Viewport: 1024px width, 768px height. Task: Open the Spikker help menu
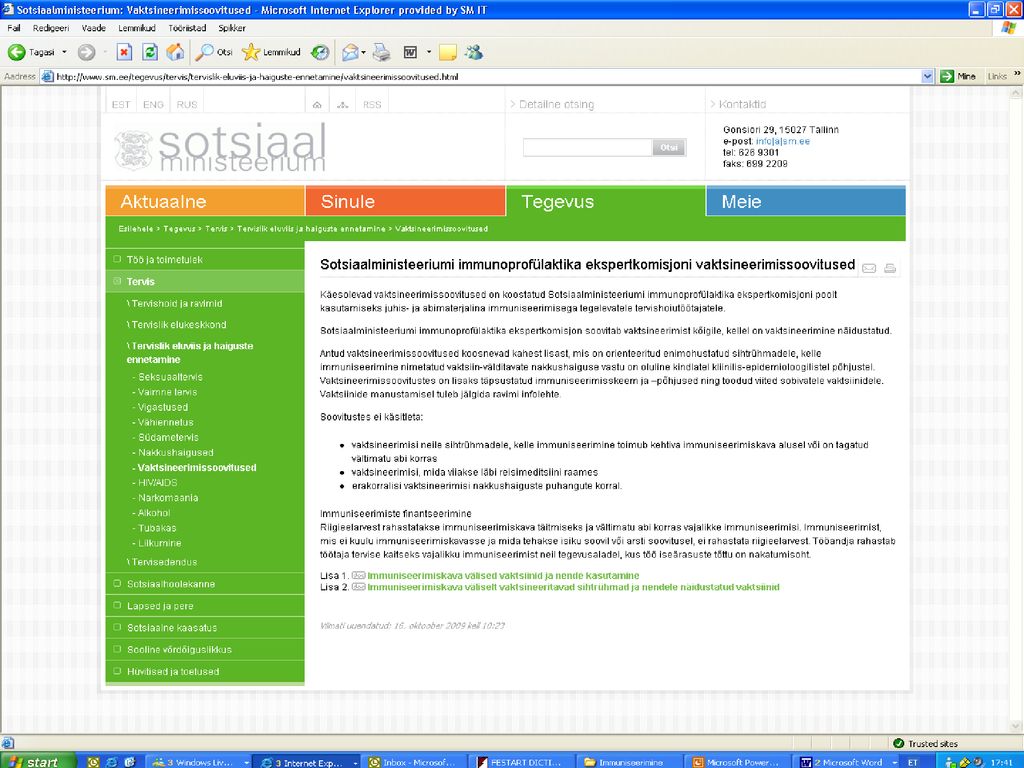232,28
